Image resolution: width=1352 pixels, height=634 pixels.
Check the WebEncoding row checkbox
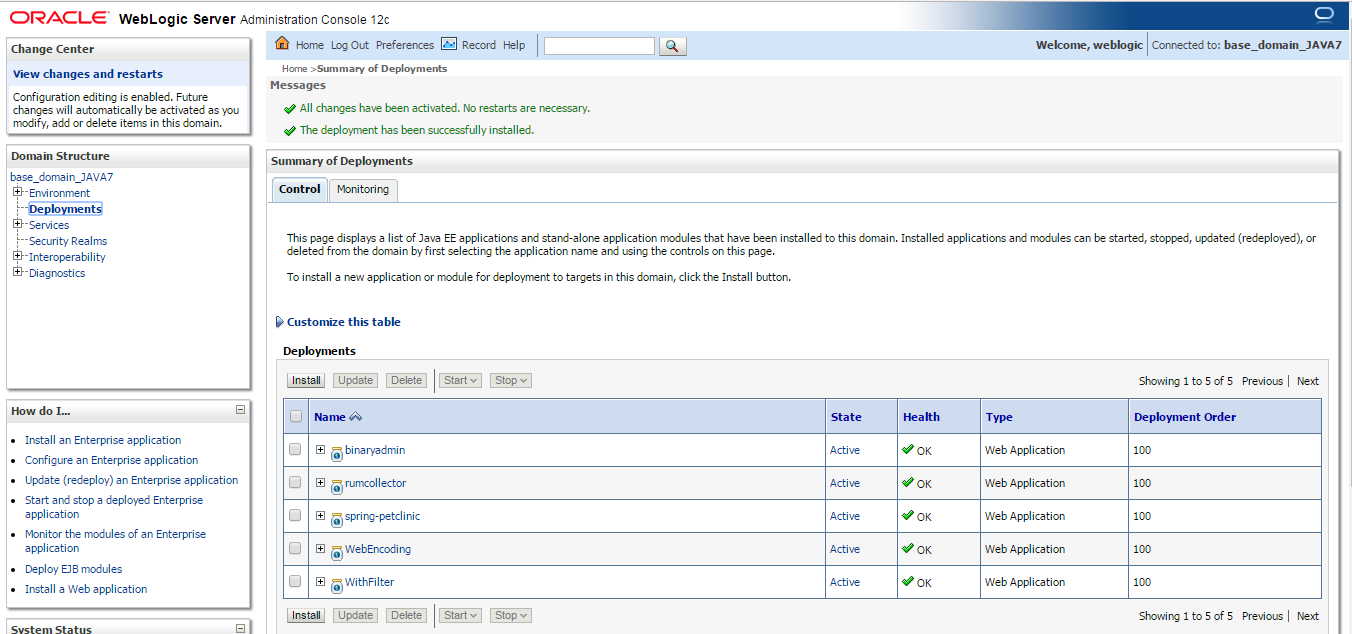tap(295, 548)
